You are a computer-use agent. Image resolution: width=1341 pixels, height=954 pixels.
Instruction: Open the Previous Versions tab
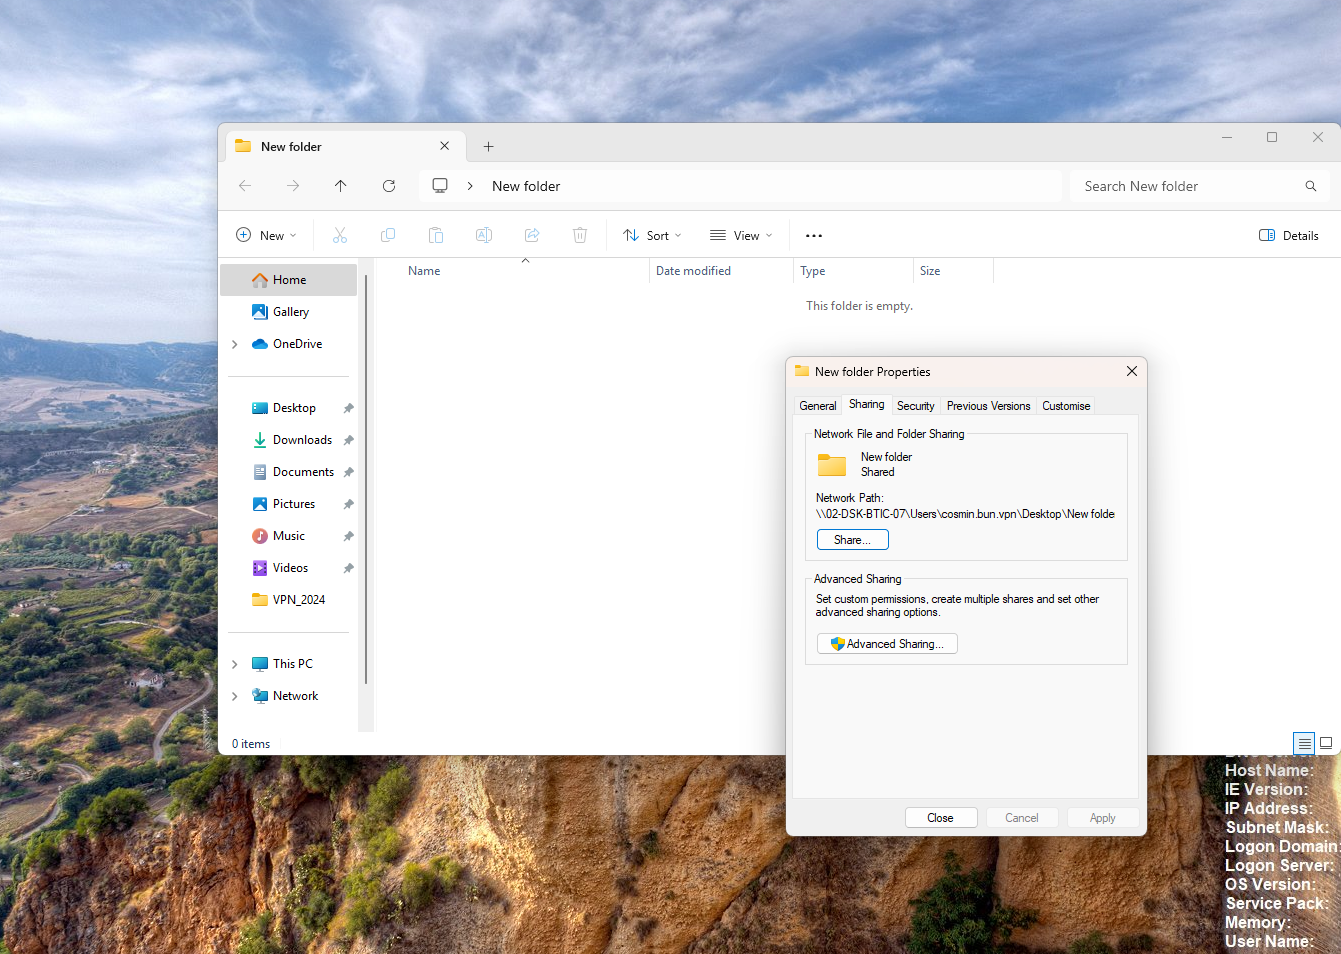tap(988, 406)
